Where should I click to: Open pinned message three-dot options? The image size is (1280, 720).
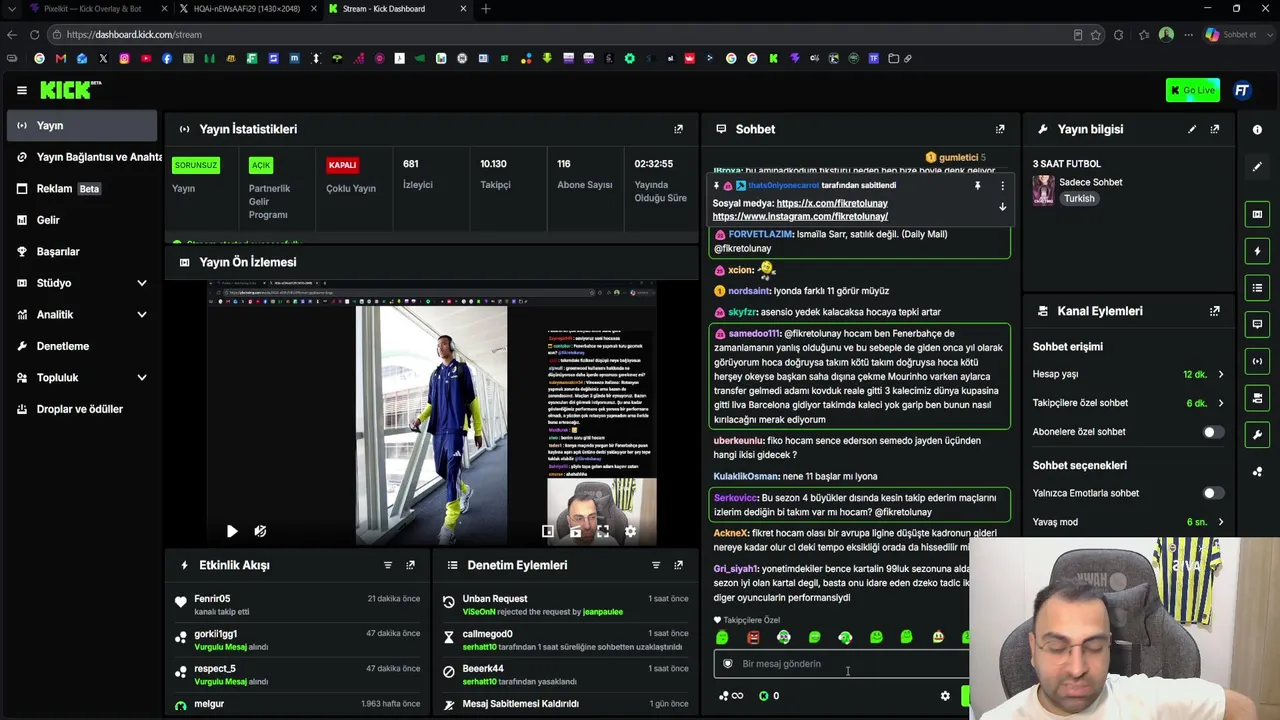(x=1002, y=186)
